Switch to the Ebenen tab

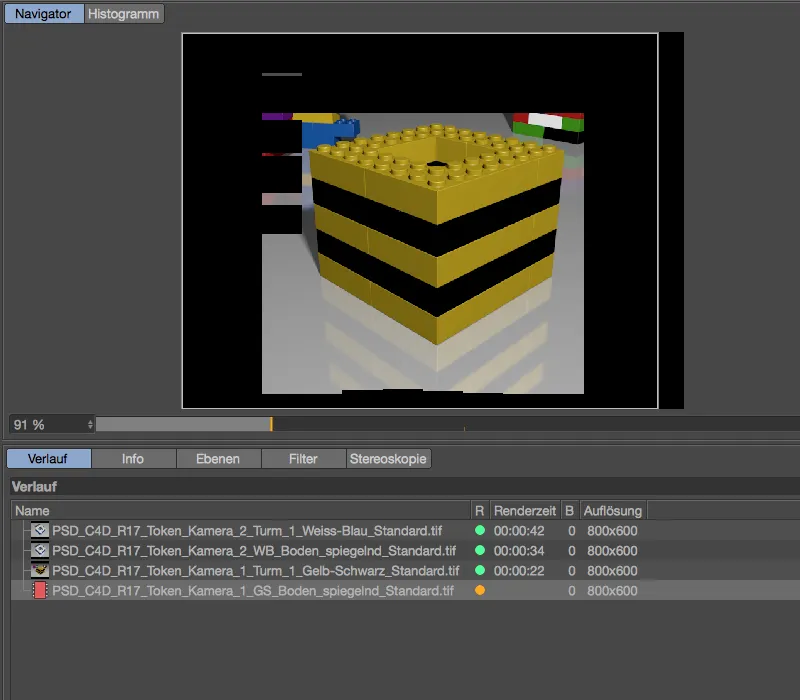coord(218,459)
